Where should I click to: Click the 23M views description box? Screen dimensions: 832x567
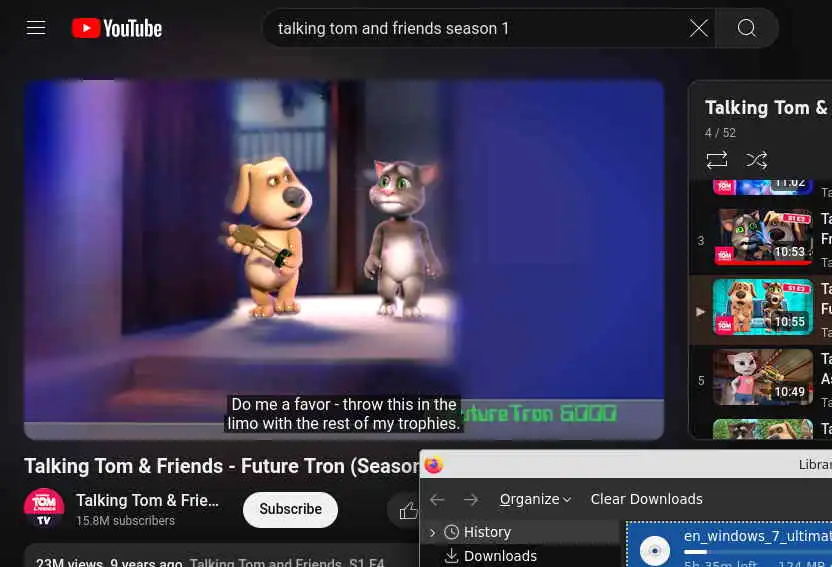click(221, 555)
